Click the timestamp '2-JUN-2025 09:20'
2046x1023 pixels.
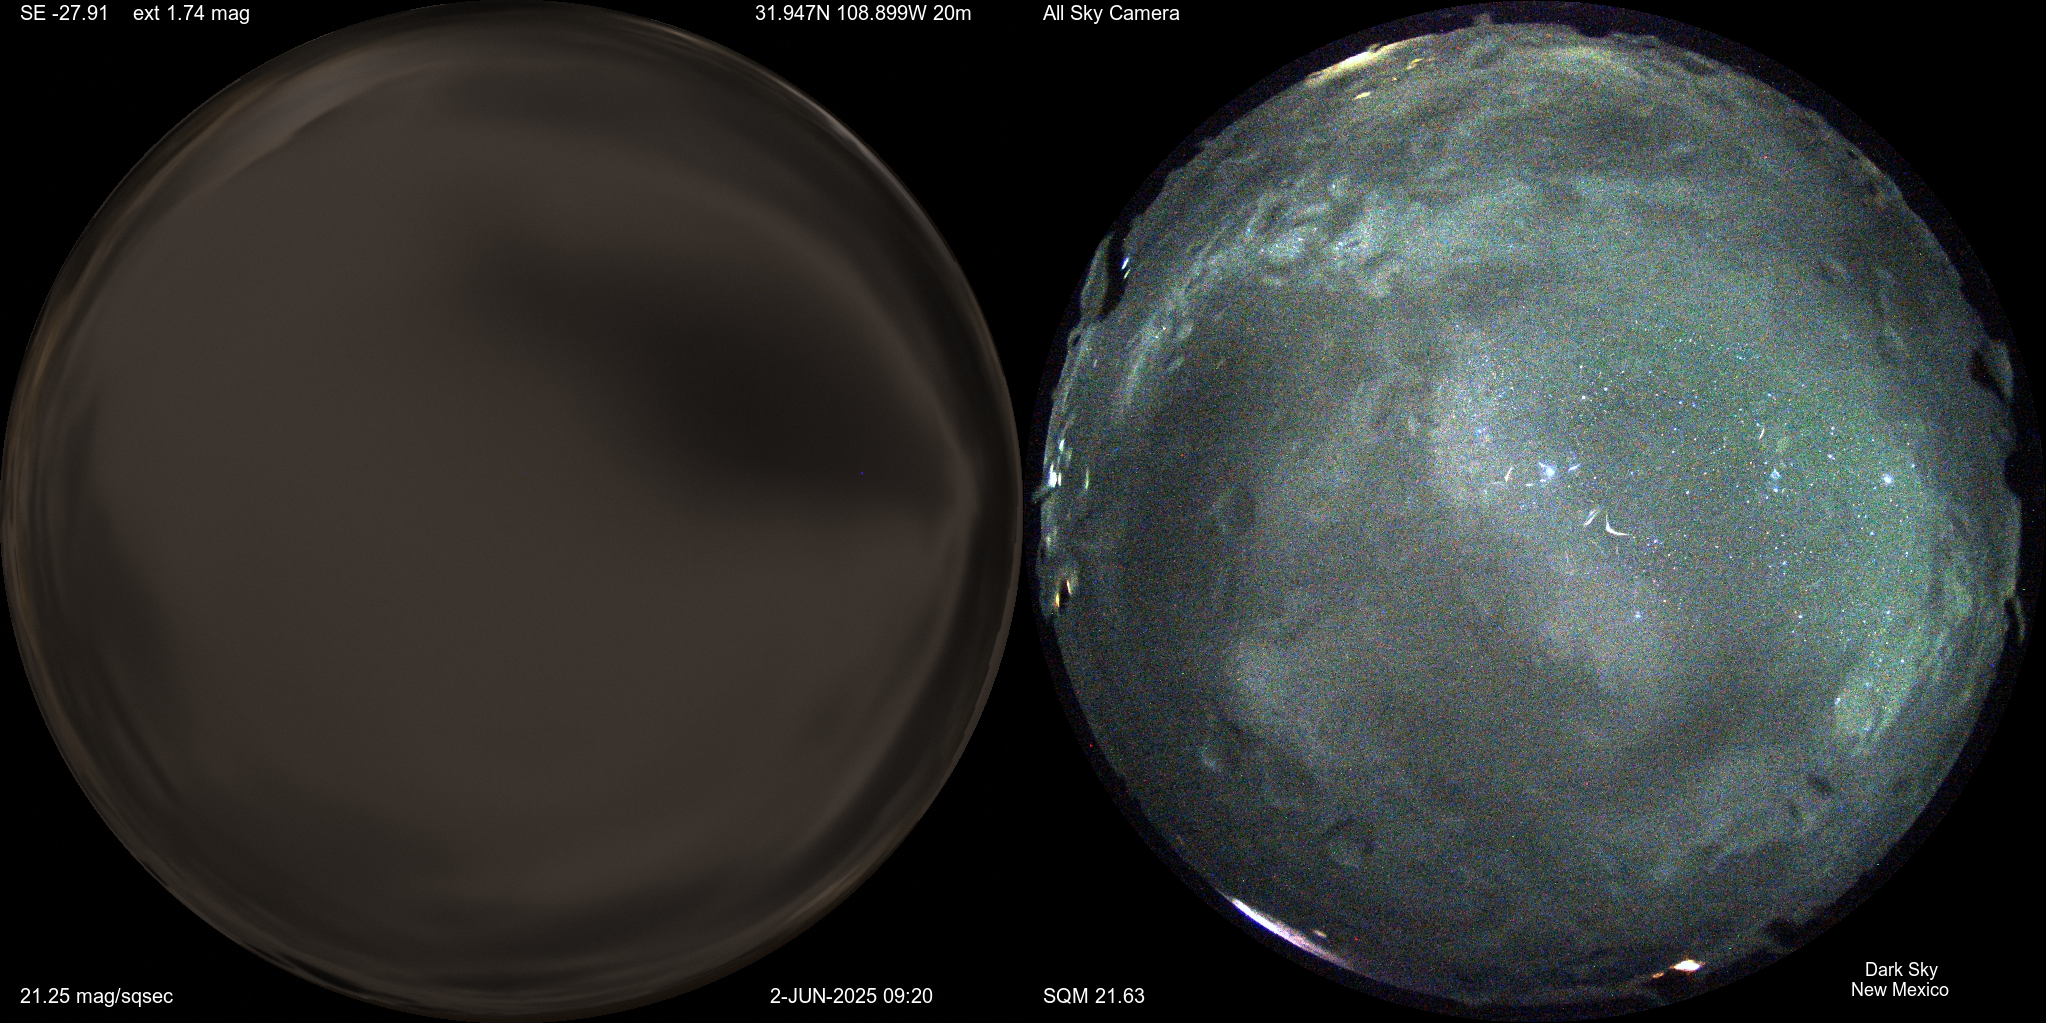click(x=851, y=996)
